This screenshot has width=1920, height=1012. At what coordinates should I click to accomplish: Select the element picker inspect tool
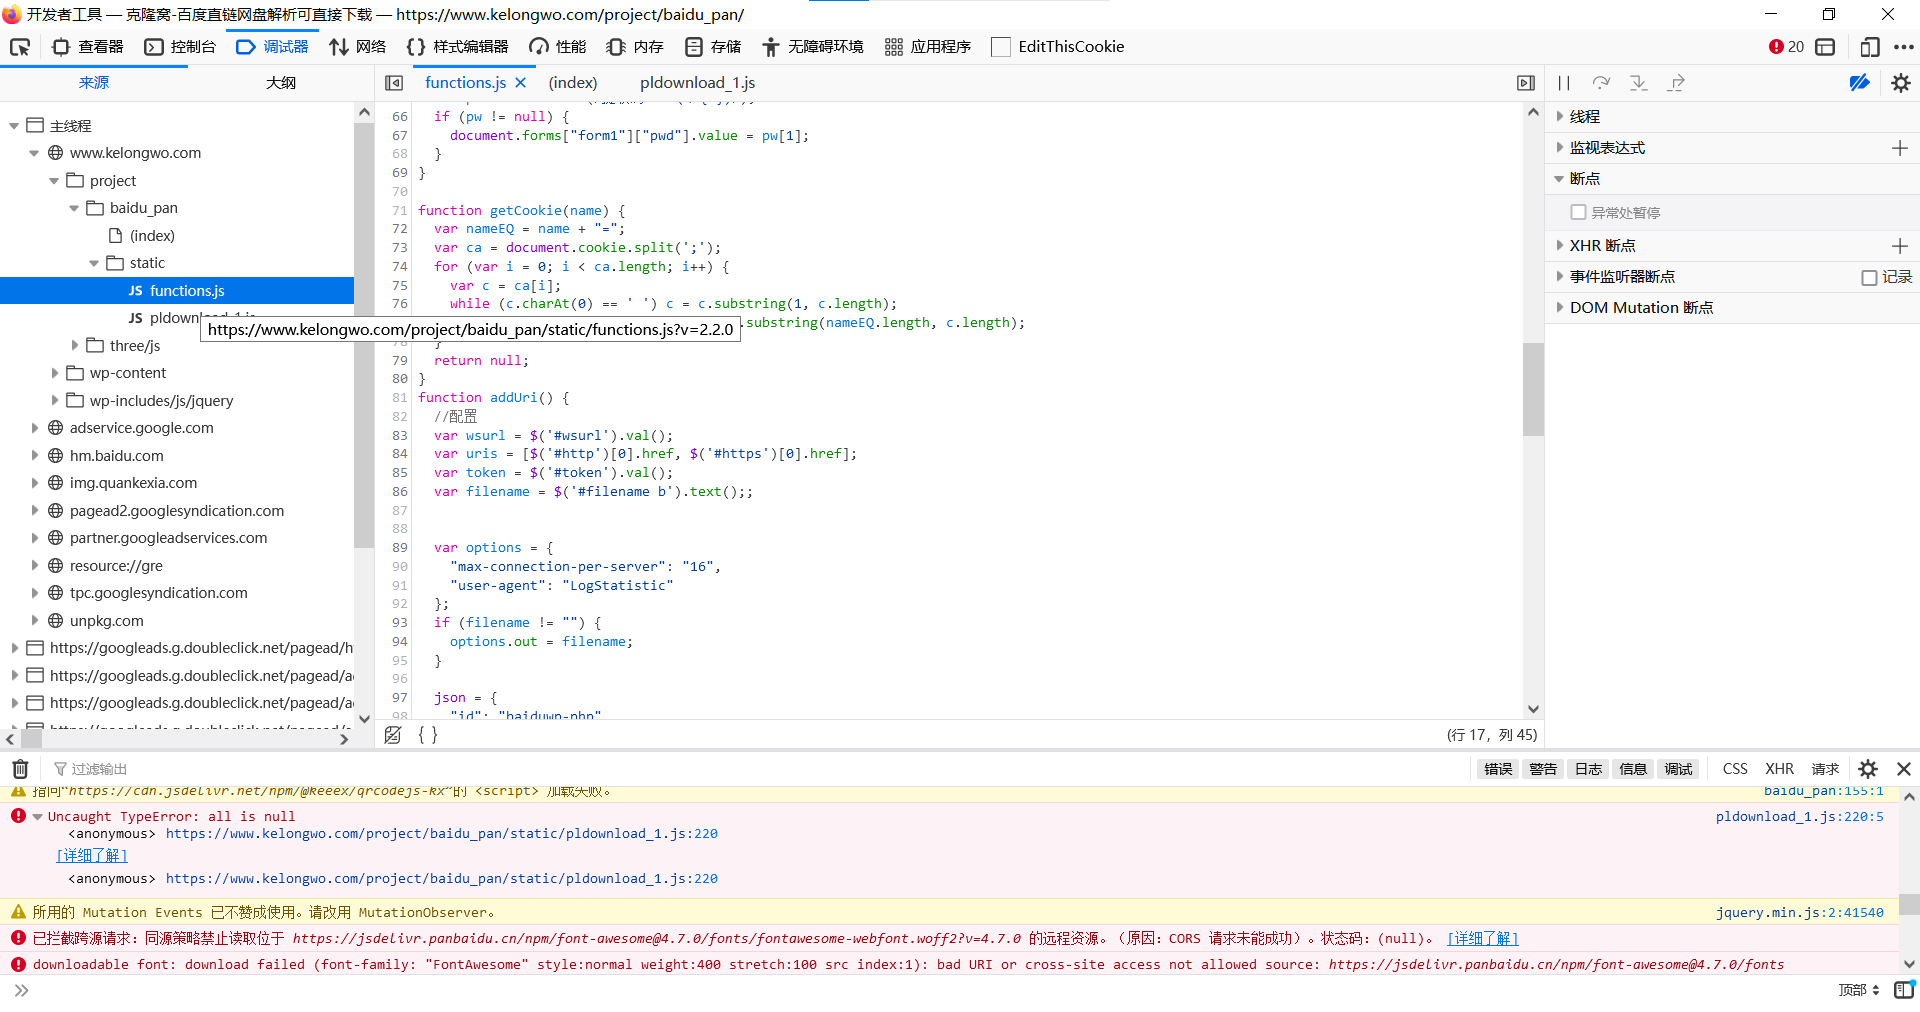coord(20,47)
